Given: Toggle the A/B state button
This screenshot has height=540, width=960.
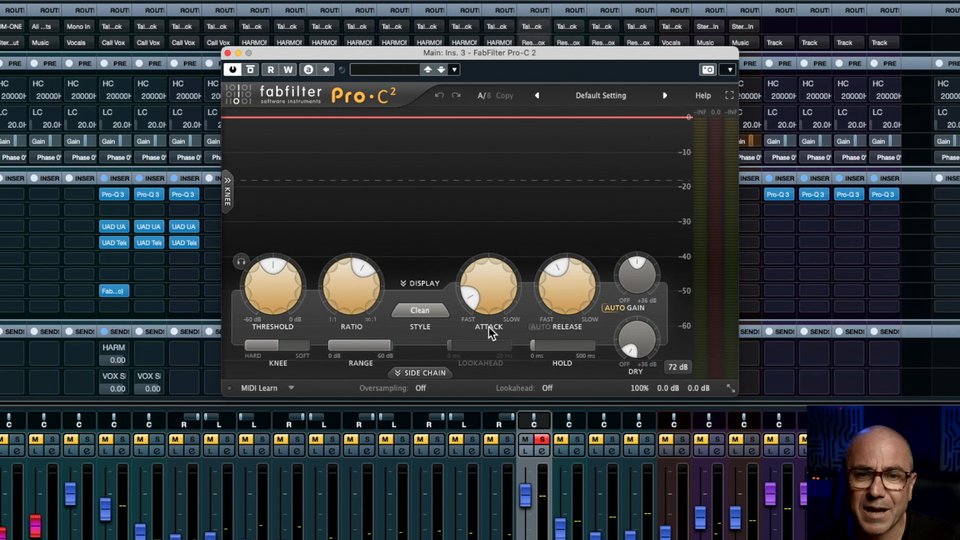Looking at the screenshot, I should click(x=484, y=96).
